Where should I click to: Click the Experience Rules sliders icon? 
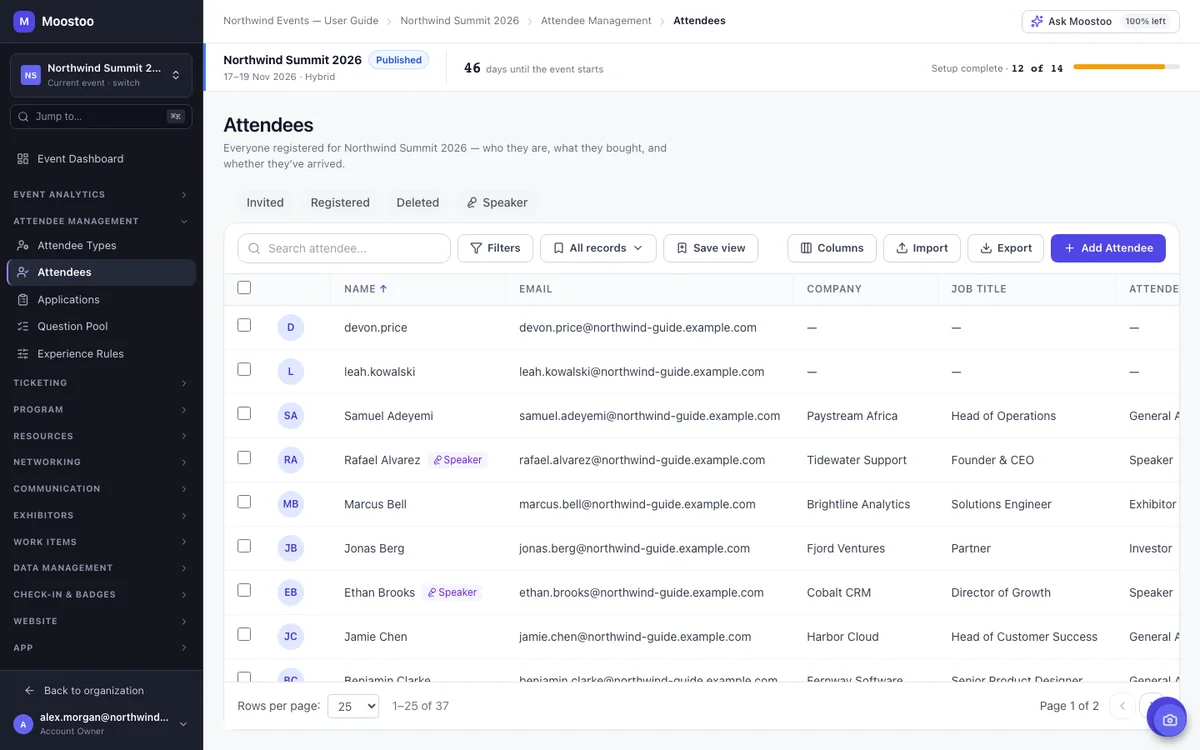tap(23, 354)
